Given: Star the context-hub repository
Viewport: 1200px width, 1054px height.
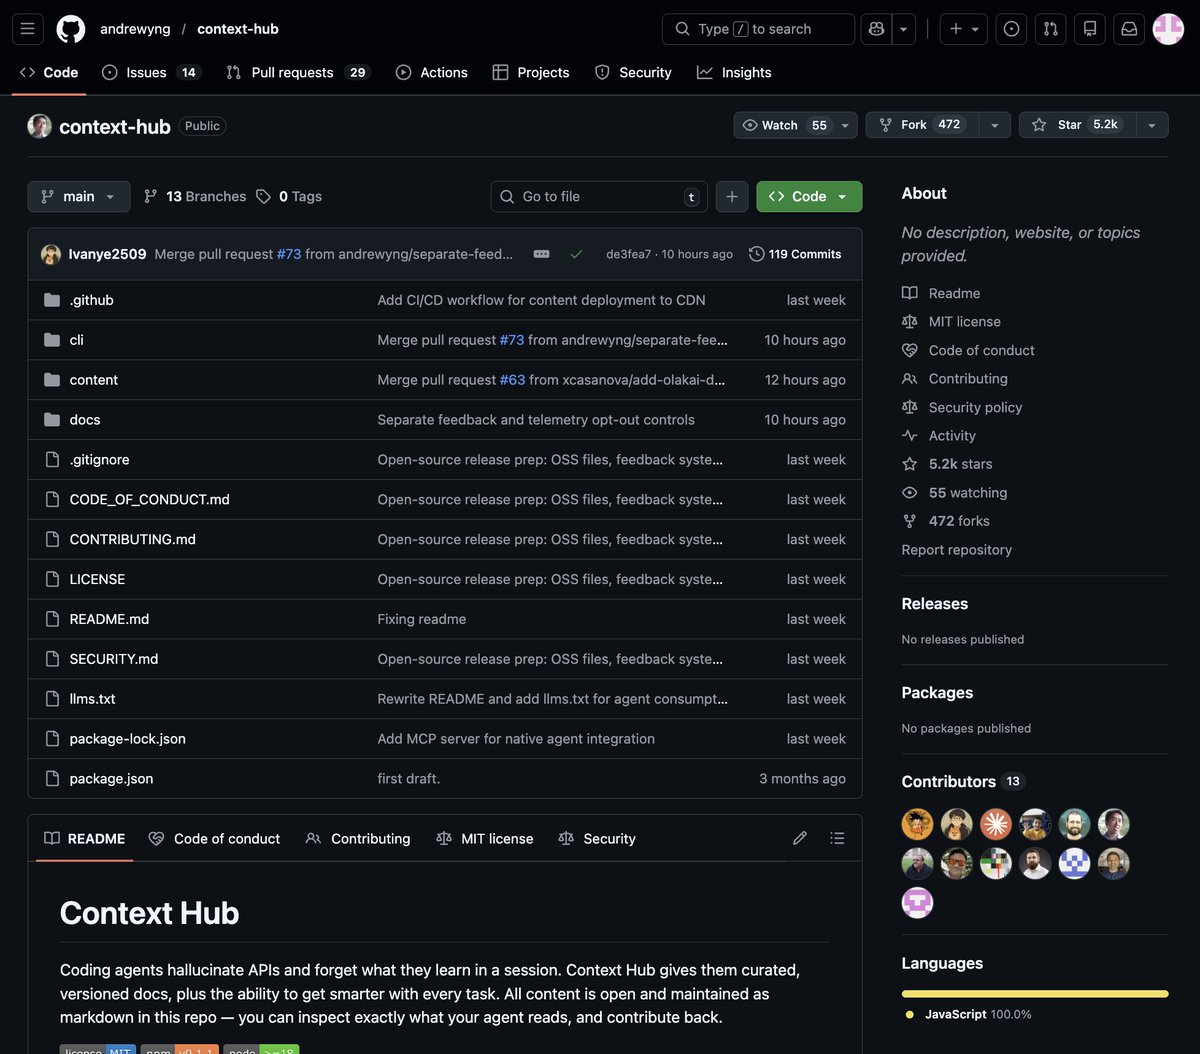Looking at the screenshot, I should (1076, 125).
